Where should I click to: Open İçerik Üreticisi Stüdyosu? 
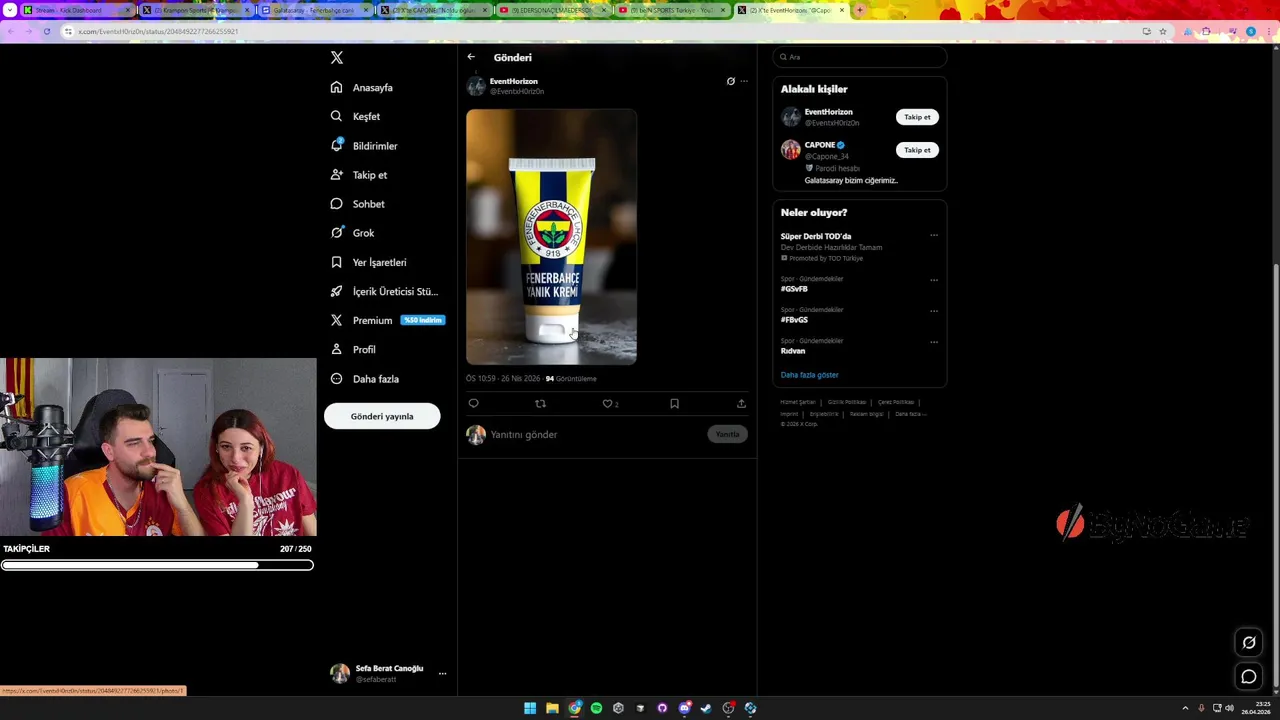pyautogui.click(x=384, y=292)
